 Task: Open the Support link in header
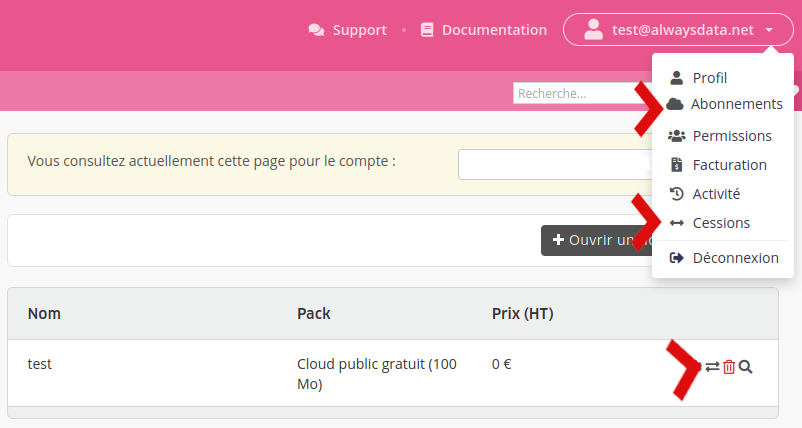click(359, 30)
